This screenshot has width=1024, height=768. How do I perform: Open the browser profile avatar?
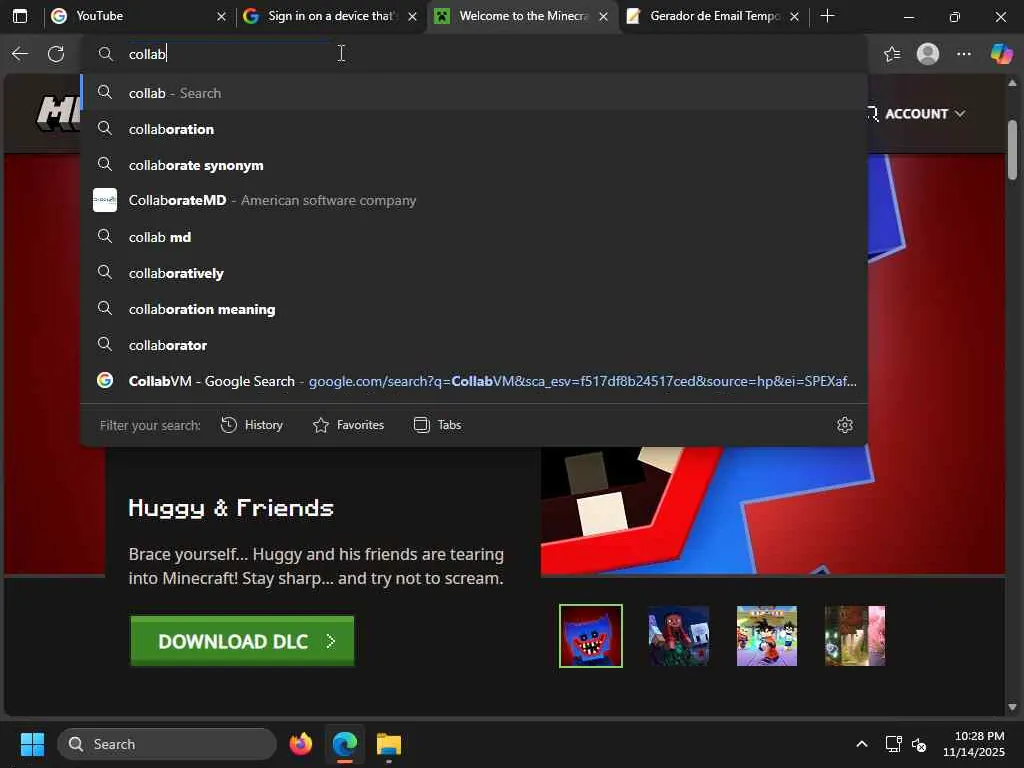(x=928, y=54)
